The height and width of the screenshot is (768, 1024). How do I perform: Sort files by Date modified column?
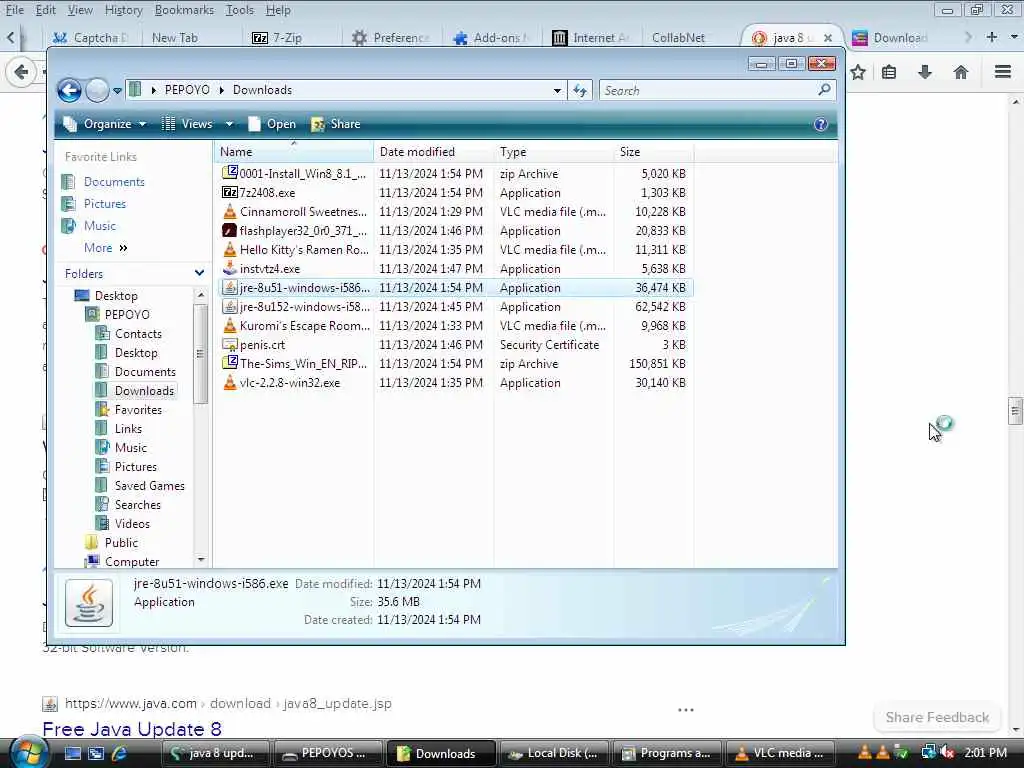[x=434, y=152]
